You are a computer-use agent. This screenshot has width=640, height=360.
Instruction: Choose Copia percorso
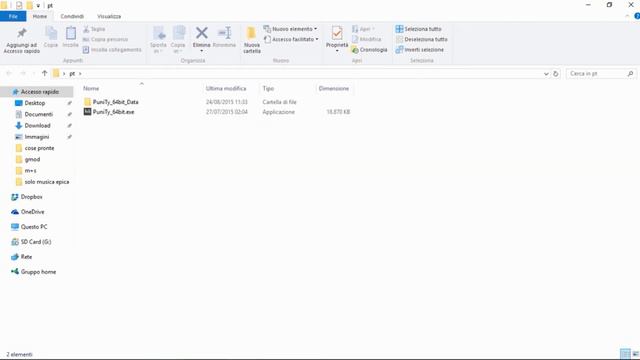pyautogui.click(x=105, y=39)
